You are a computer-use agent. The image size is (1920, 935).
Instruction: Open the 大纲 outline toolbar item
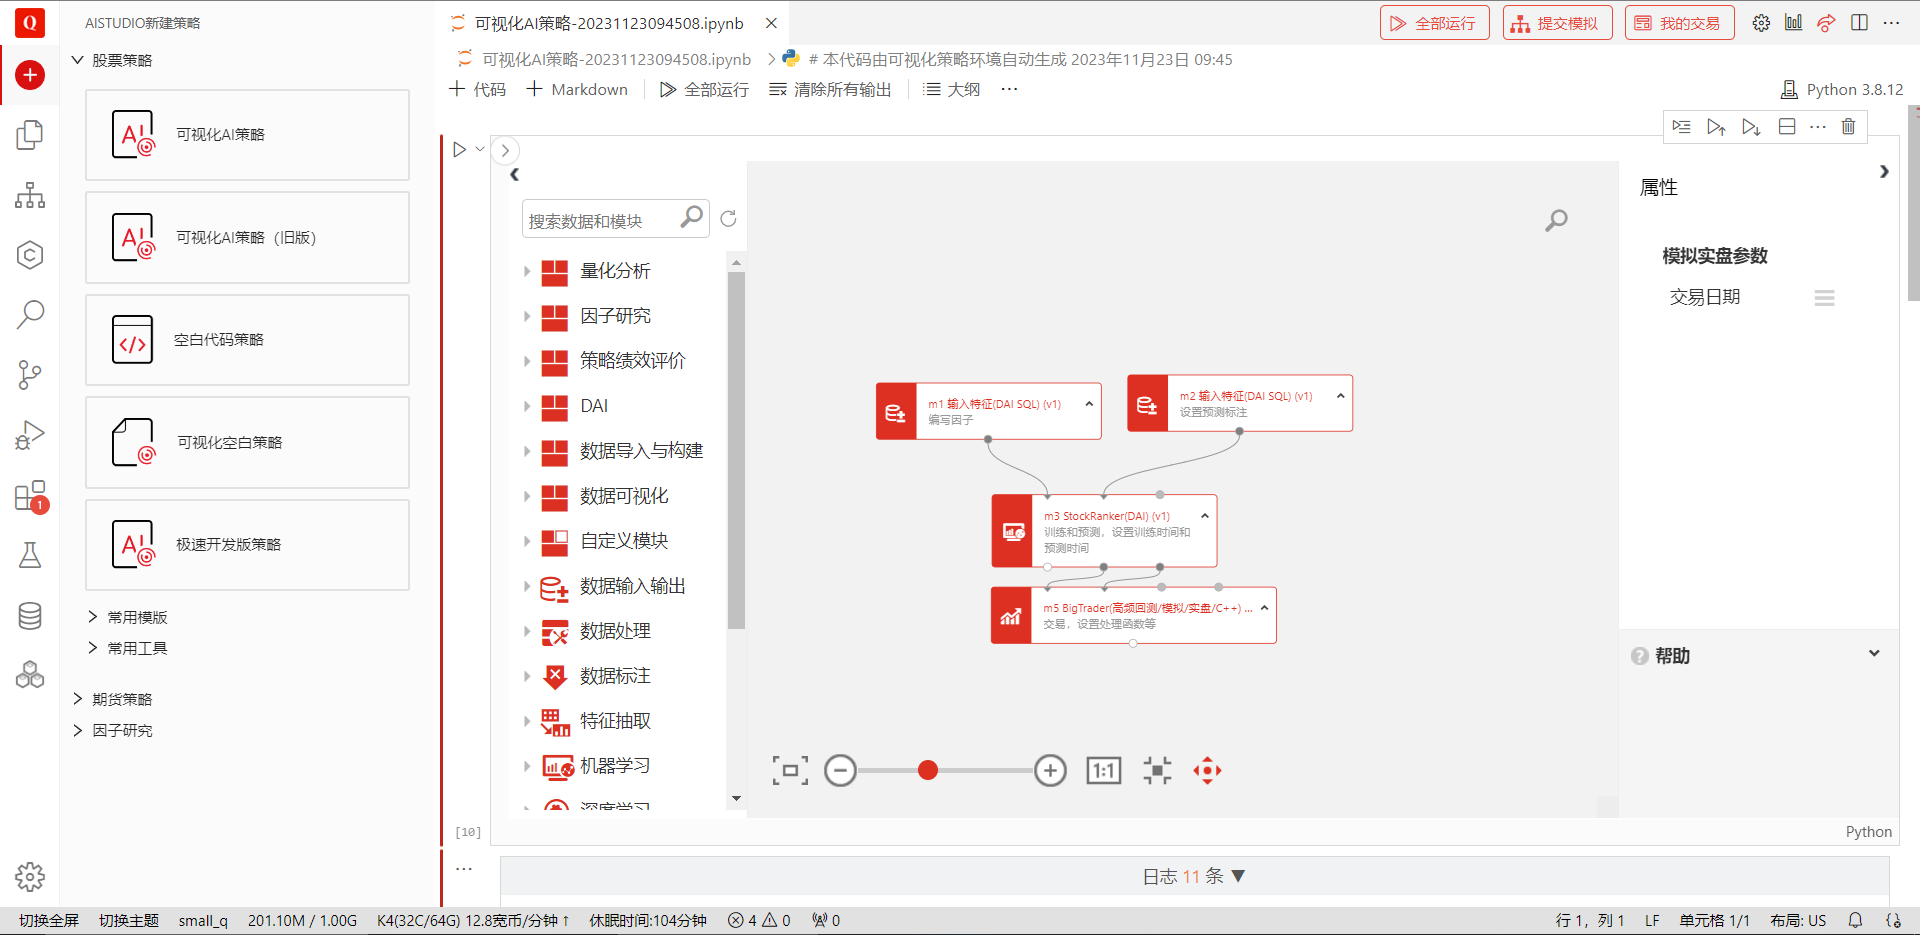click(951, 90)
